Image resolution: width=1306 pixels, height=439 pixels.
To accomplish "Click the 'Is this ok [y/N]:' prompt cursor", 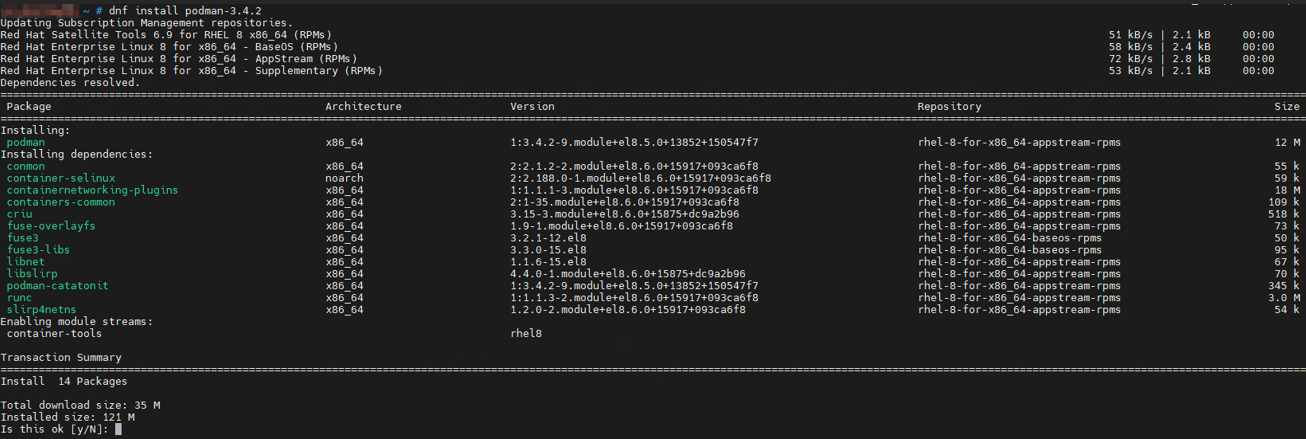I will (118, 429).
